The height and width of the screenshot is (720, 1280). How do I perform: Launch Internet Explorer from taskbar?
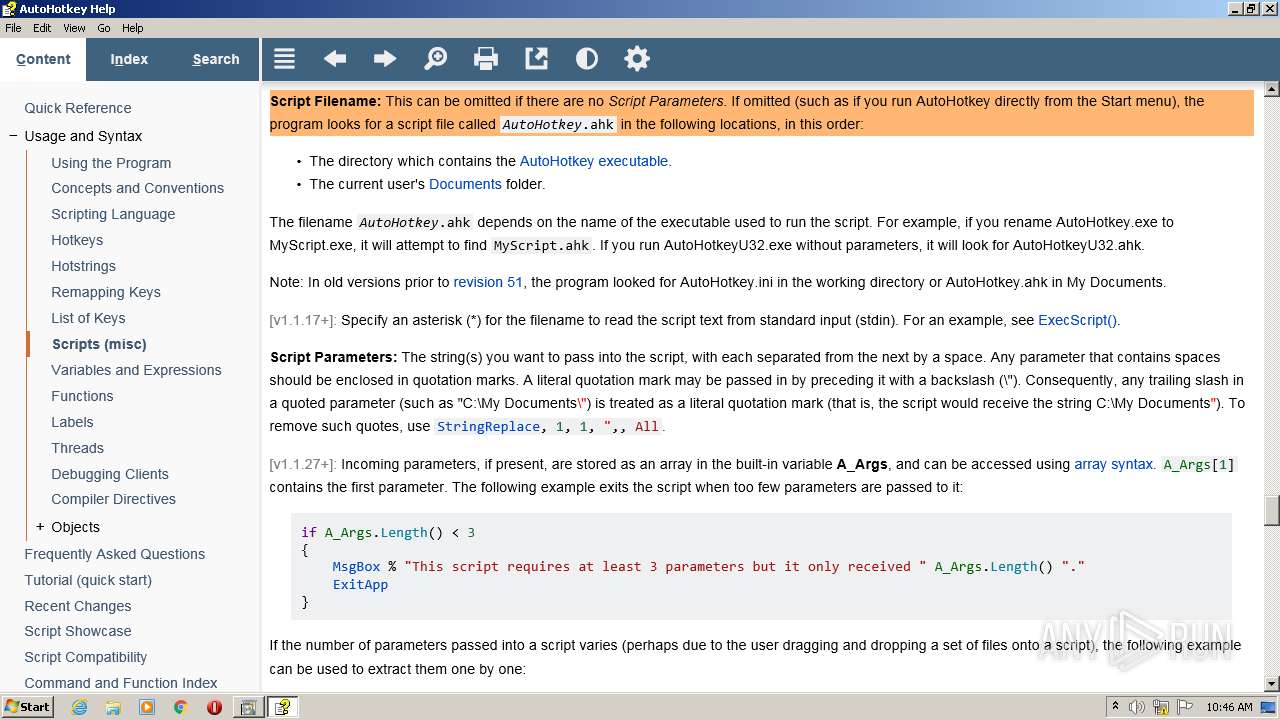(x=79, y=707)
